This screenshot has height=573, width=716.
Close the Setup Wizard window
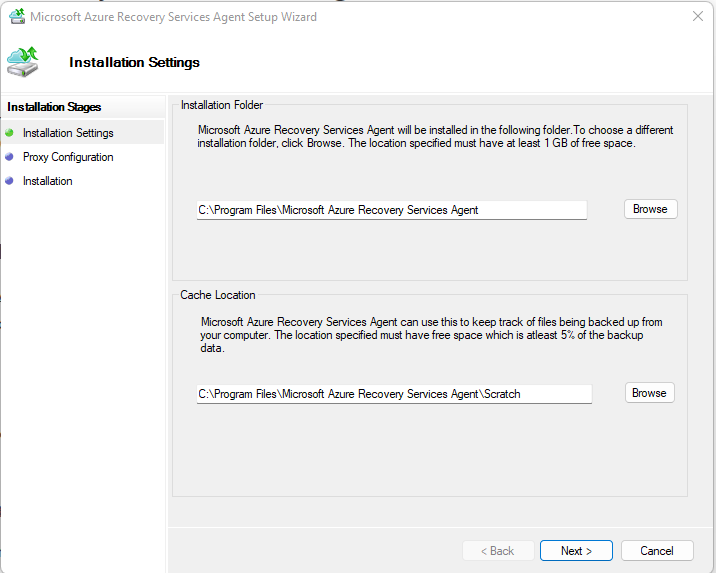[x=697, y=16]
